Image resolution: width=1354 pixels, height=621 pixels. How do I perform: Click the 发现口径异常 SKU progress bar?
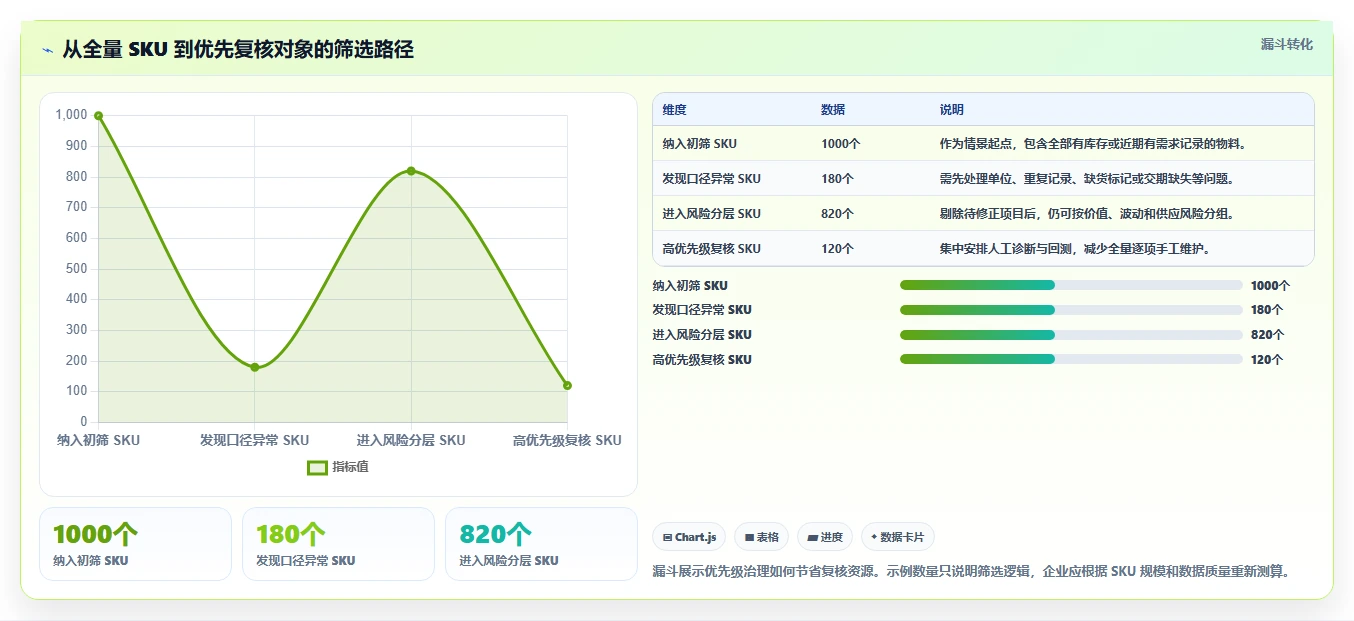pos(1071,310)
